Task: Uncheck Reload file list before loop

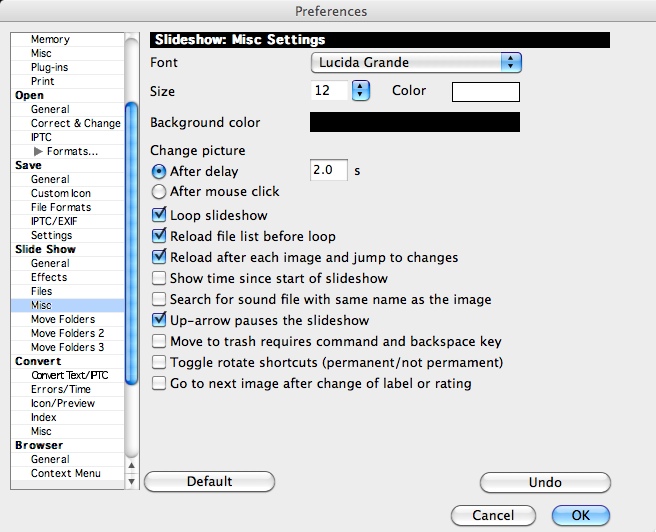Action: (x=159, y=235)
